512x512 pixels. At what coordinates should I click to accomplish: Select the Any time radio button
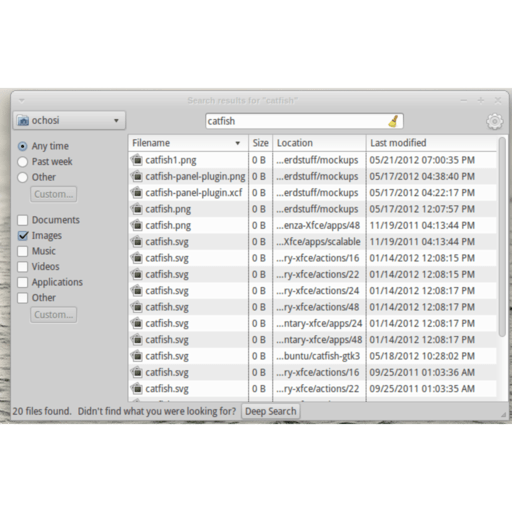click(x=22, y=146)
